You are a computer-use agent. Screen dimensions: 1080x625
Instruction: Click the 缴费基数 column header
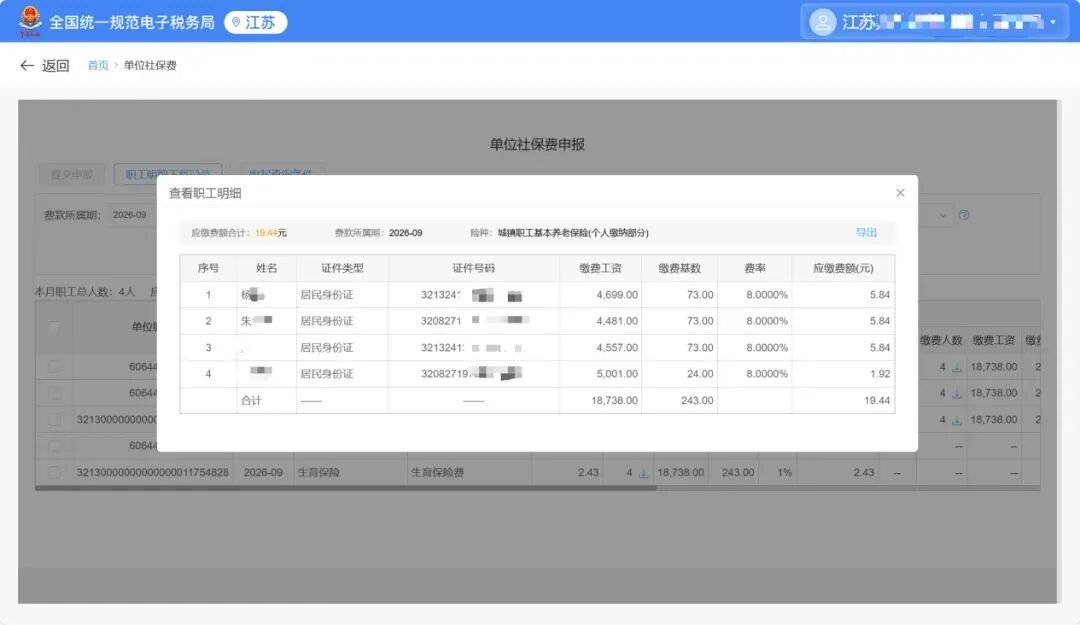click(679, 268)
